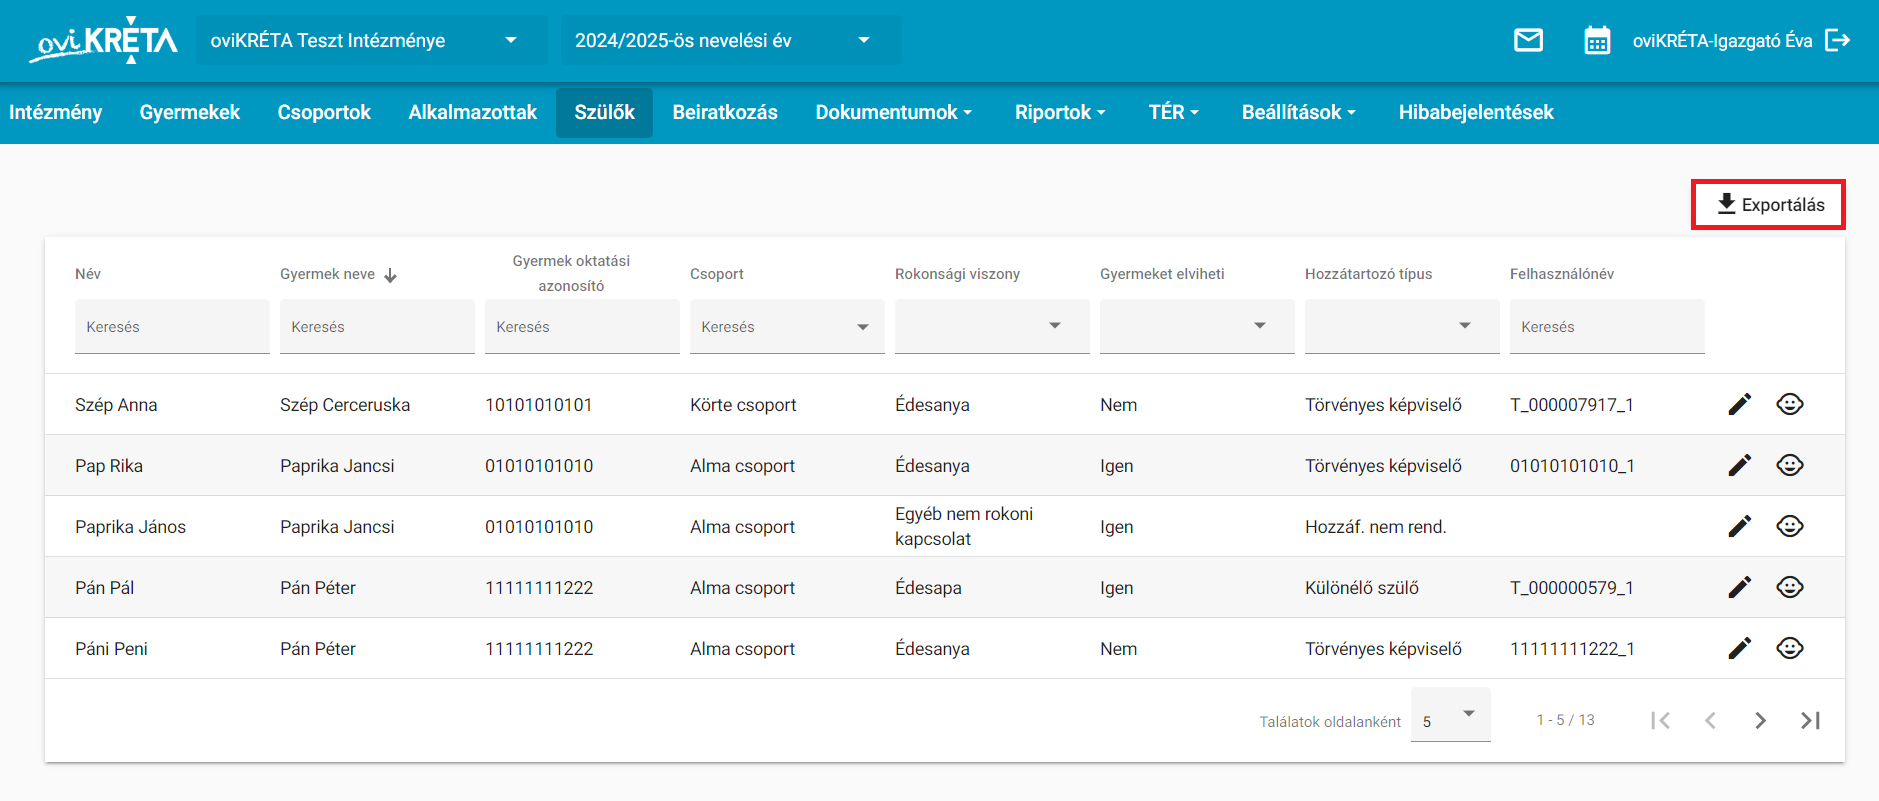Go to last page of results
1879x801 pixels.
pos(1810,720)
